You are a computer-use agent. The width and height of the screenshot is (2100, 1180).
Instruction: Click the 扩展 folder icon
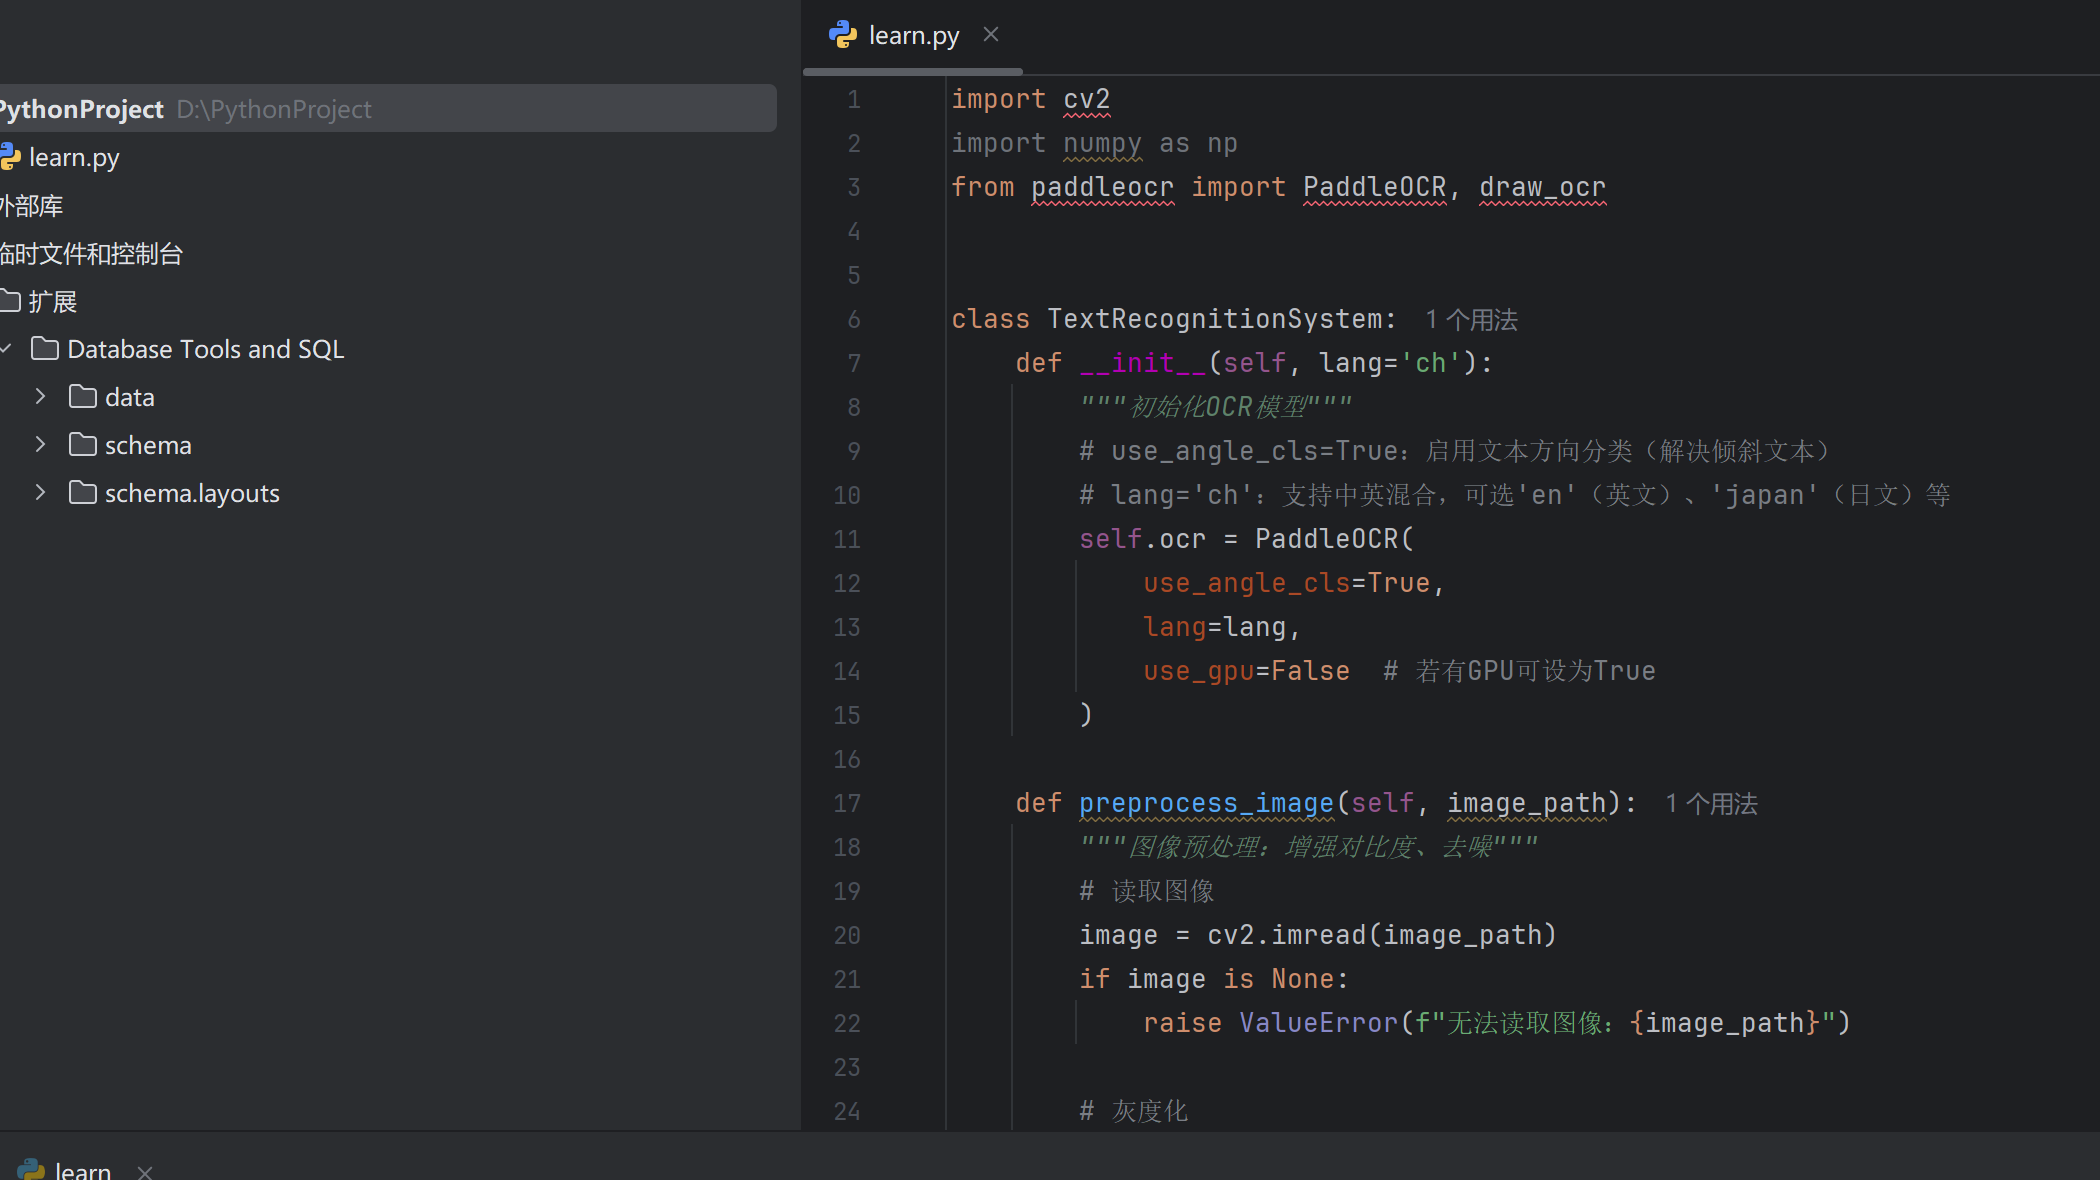[10, 301]
